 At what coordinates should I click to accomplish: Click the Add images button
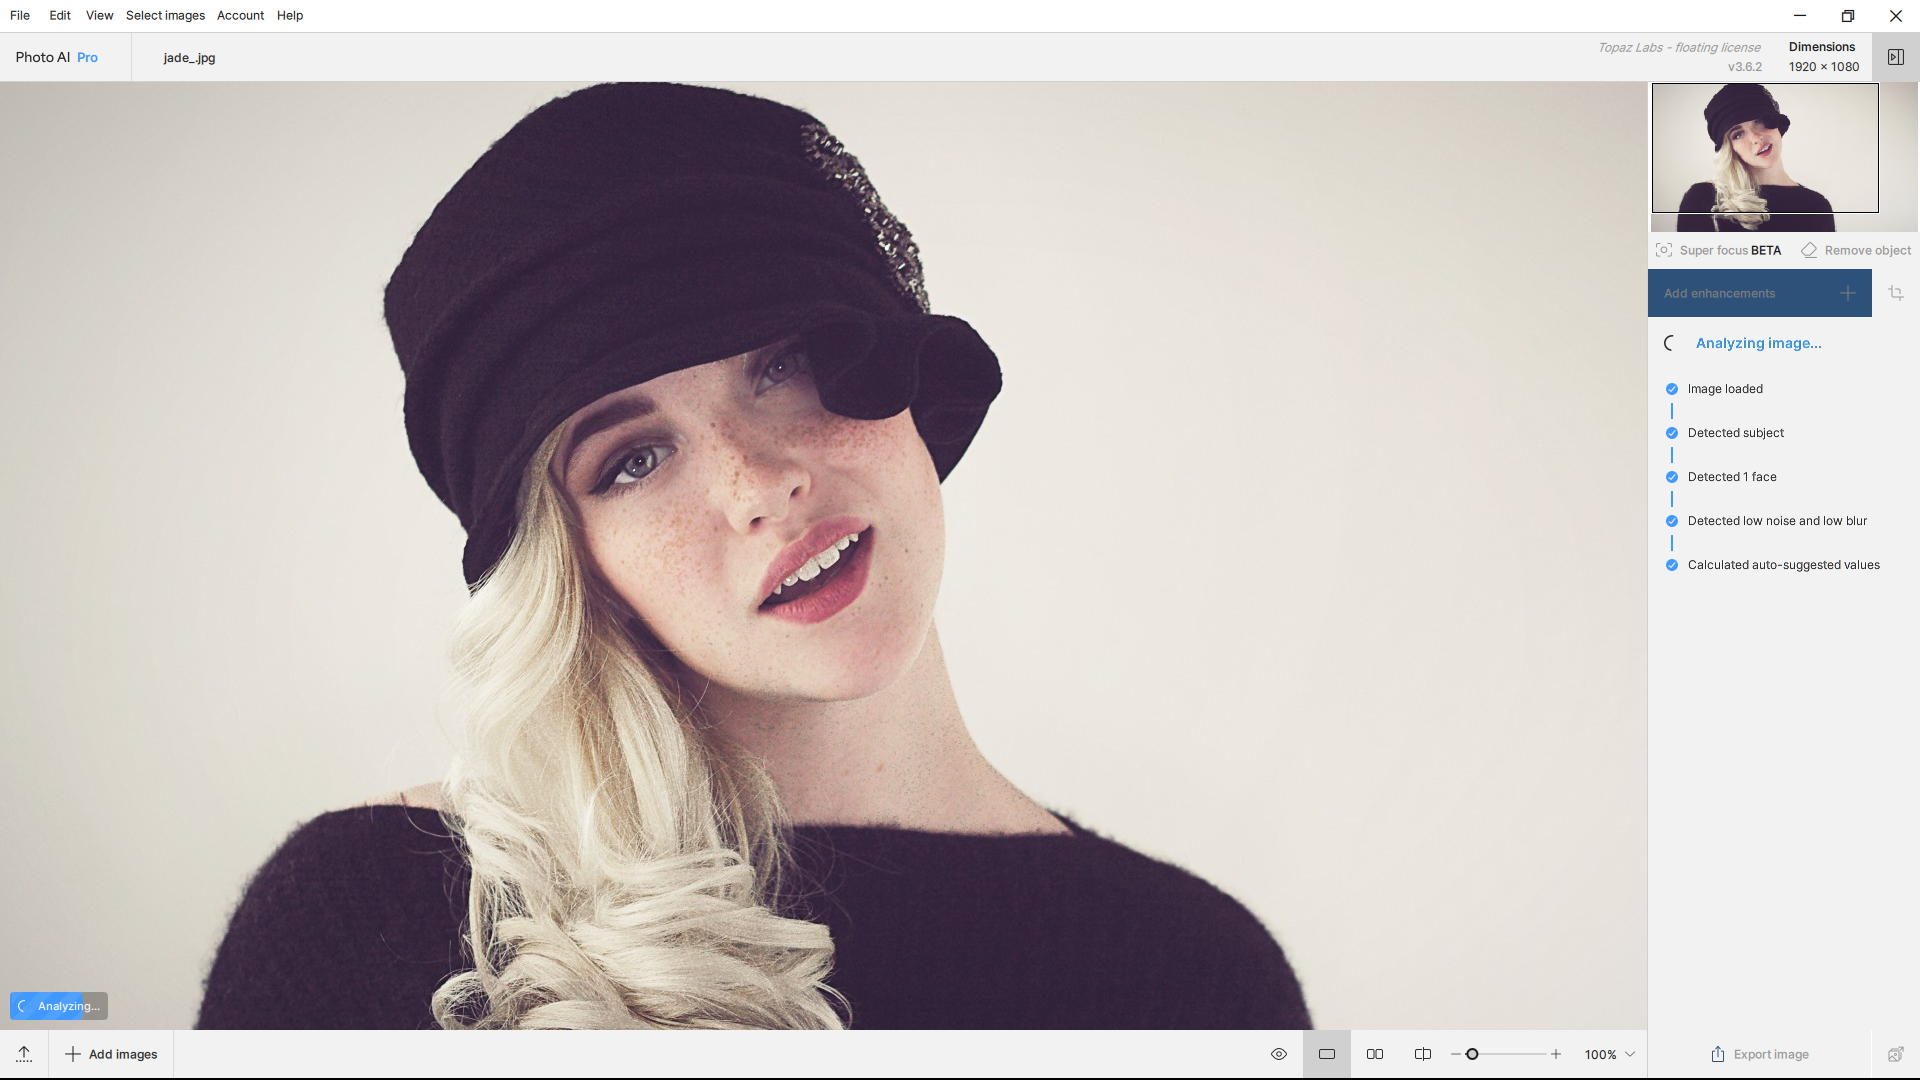click(x=111, y=1054)
